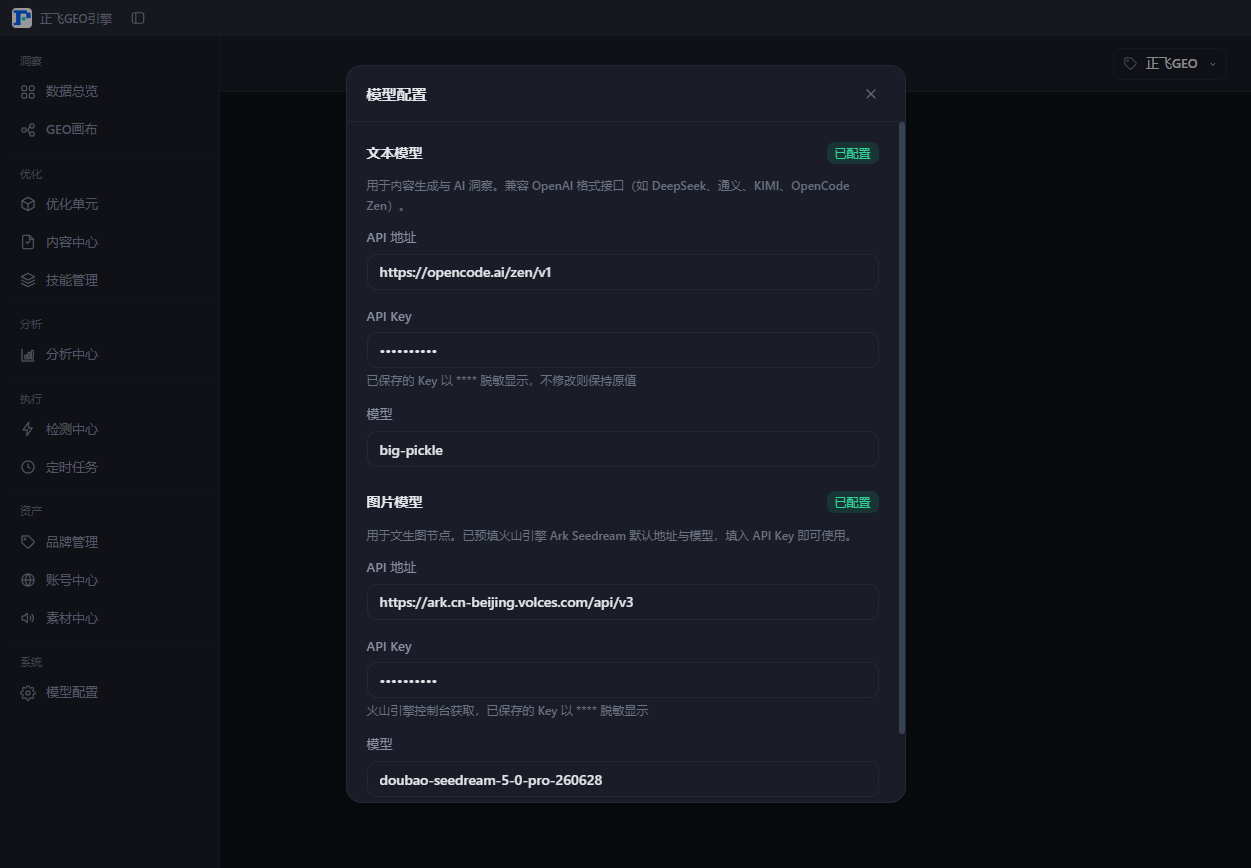This screenshot has height=868, width=1251.
Task: Click the 已保存的 Key 脱敏显示 hint text
Action: pyautogui.click(x=501, y=380)
